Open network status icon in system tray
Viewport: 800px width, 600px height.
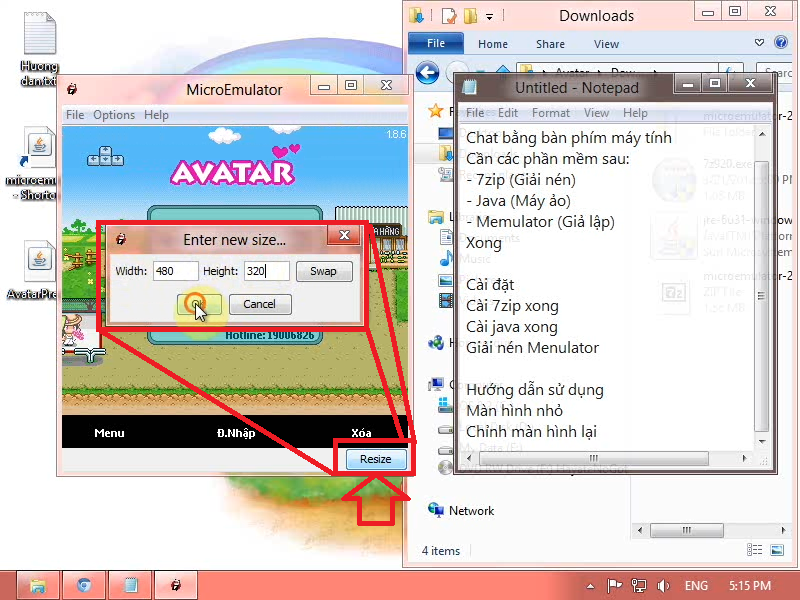point(638,585)
